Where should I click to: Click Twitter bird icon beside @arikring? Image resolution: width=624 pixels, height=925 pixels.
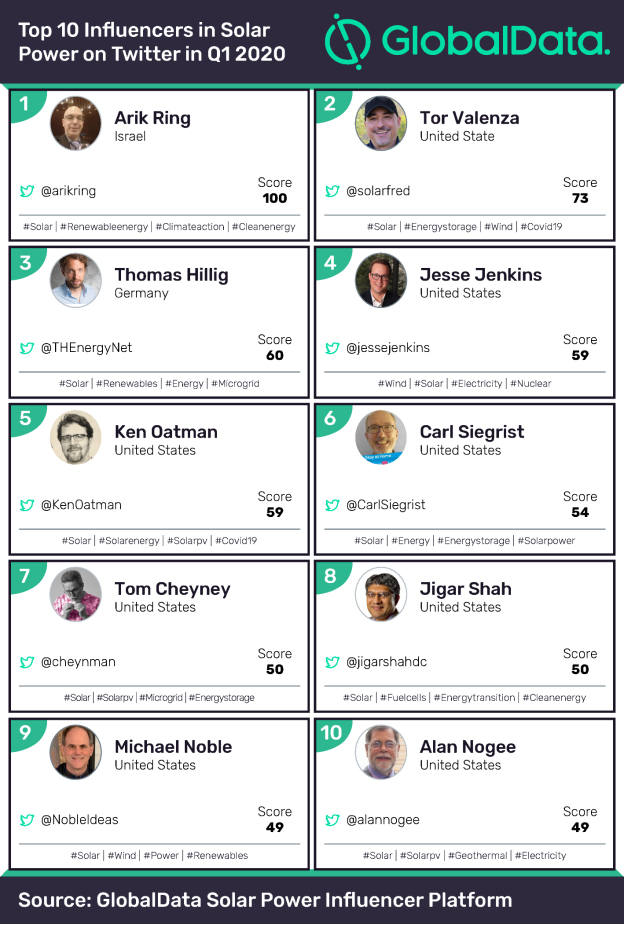click(x=27, y=191)
